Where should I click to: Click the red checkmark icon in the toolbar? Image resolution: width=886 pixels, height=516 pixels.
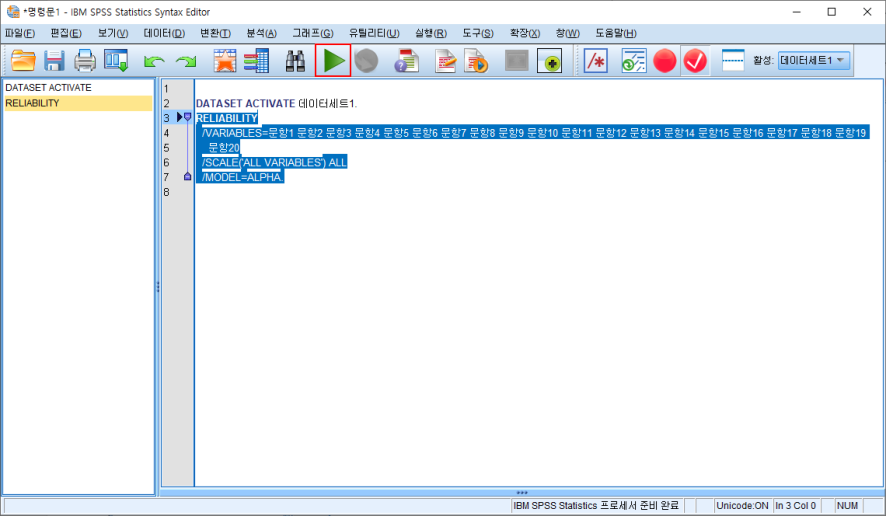(695, 60)
